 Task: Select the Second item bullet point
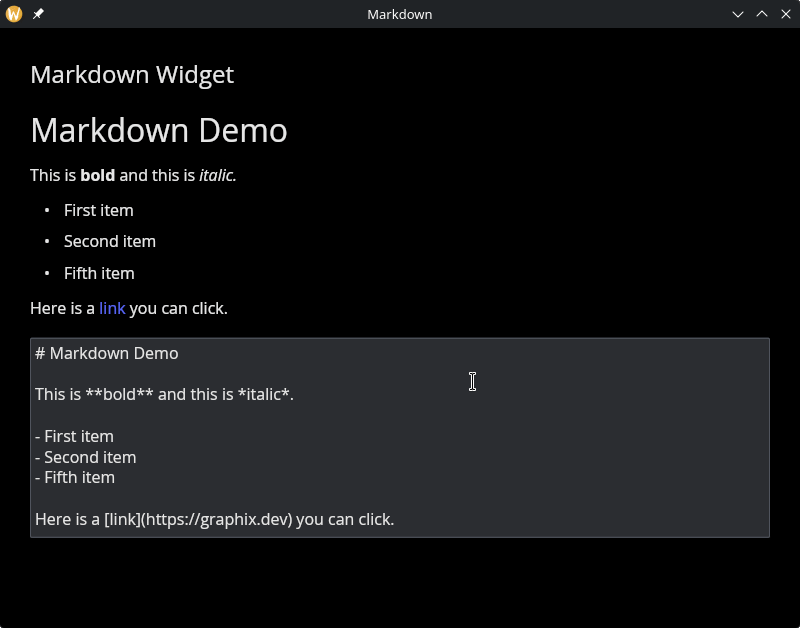(x=110, y=241)
